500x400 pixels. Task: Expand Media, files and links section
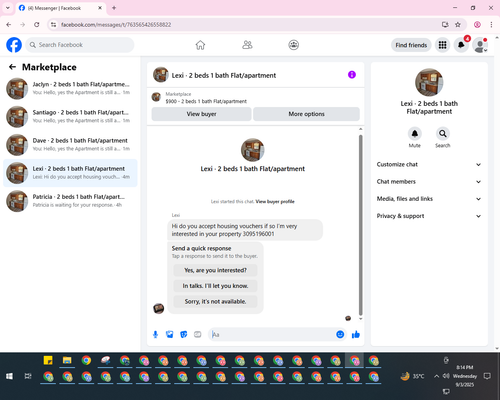(429, 199)
